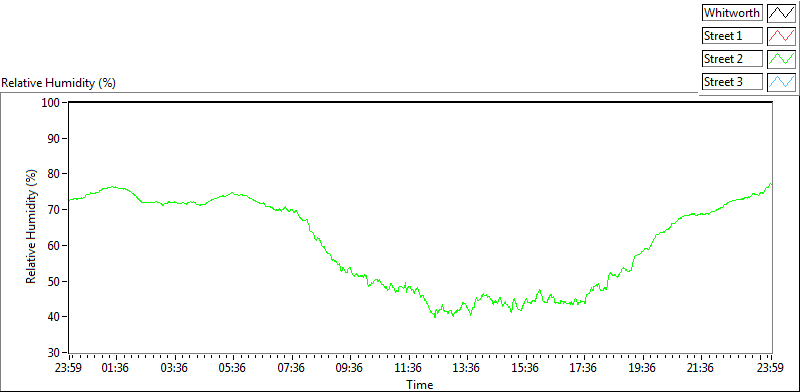The width and height of the screenshot is (800, 392).
Task: Click the 13:36 time axis marker
Action: tap(466, 369)
